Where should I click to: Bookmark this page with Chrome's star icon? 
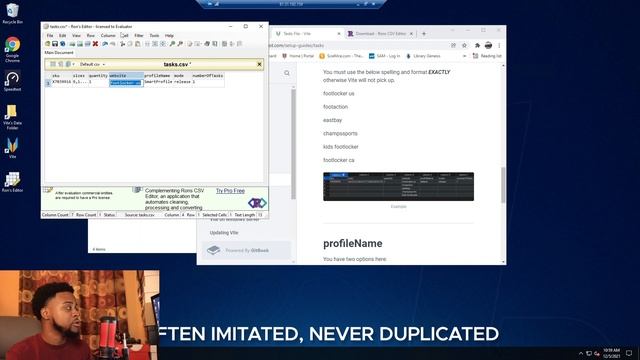tap(464, 45)
